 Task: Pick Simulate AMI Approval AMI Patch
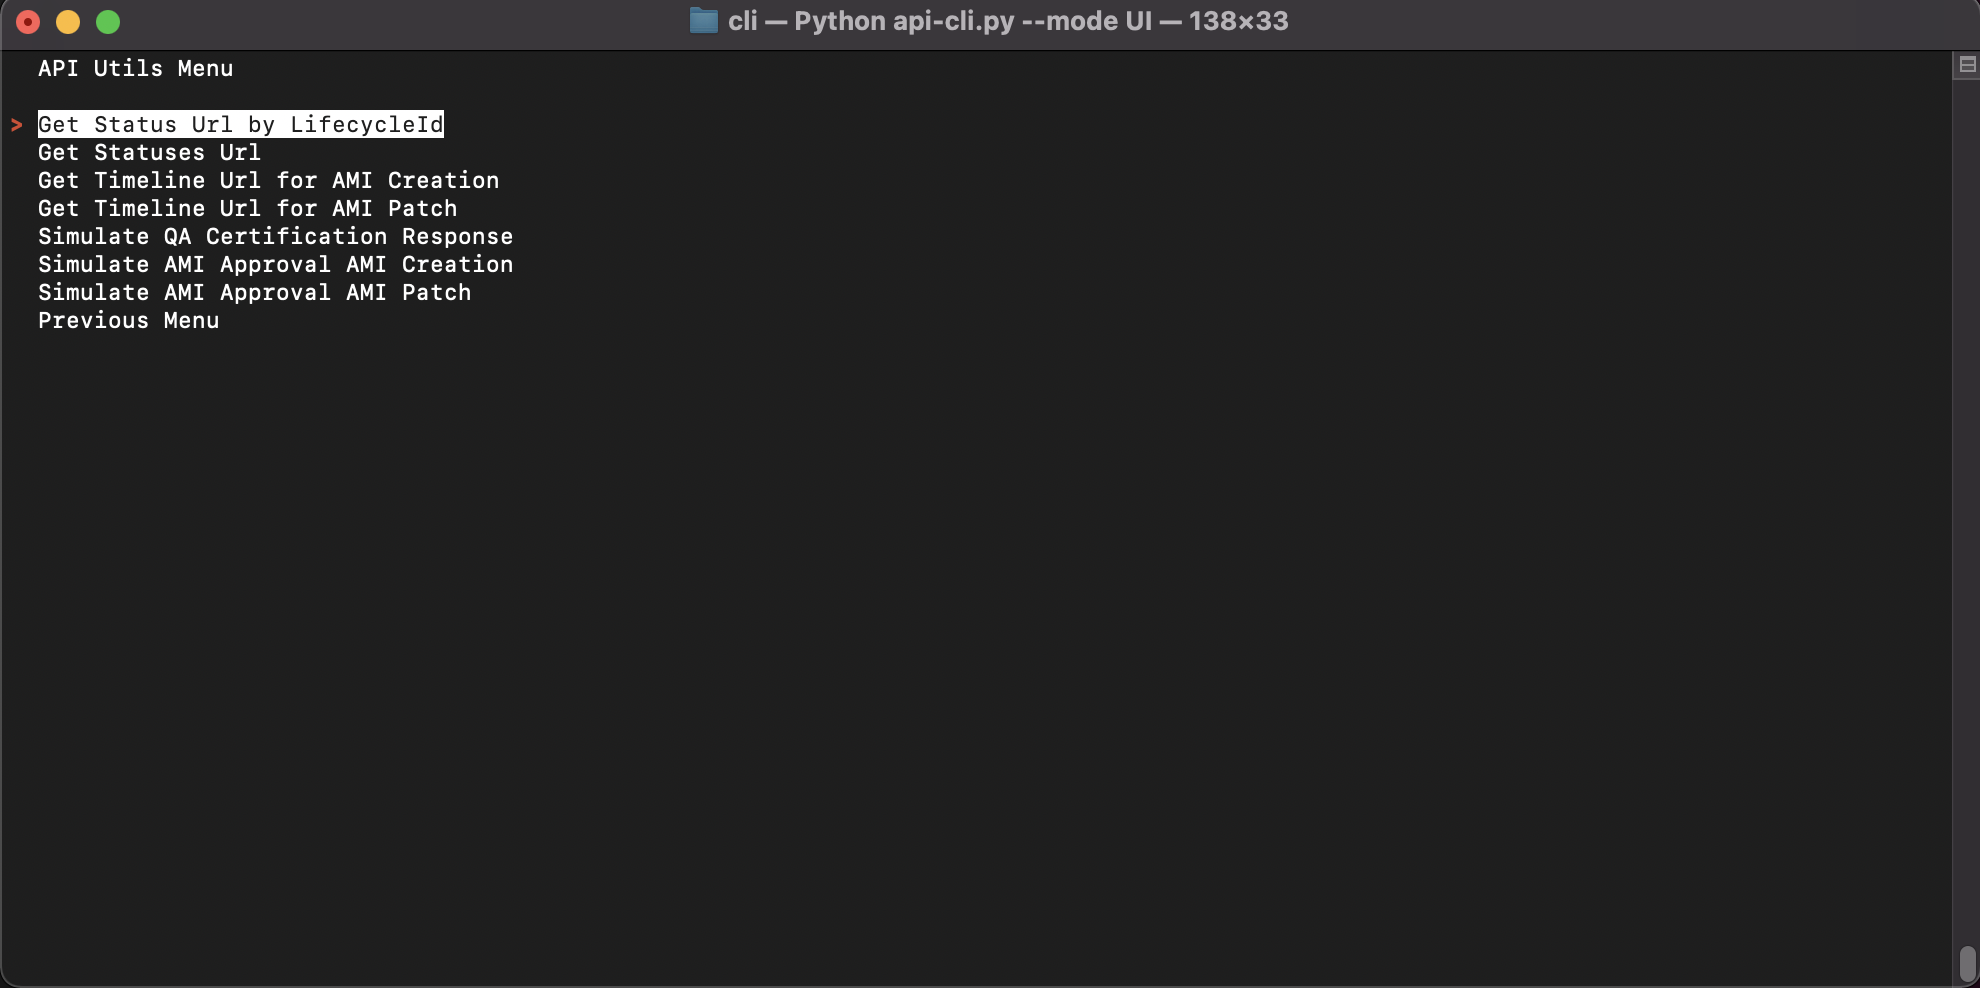(254, 292)
